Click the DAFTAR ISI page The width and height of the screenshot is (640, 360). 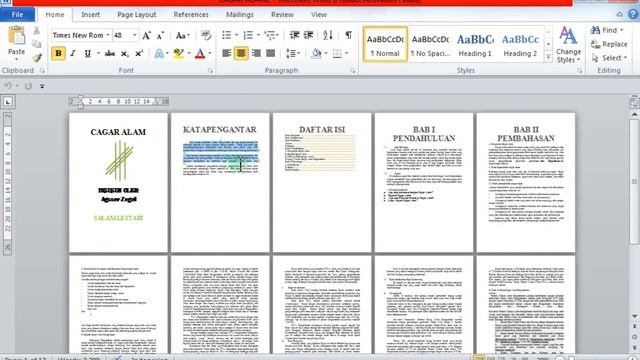point(322,182)
